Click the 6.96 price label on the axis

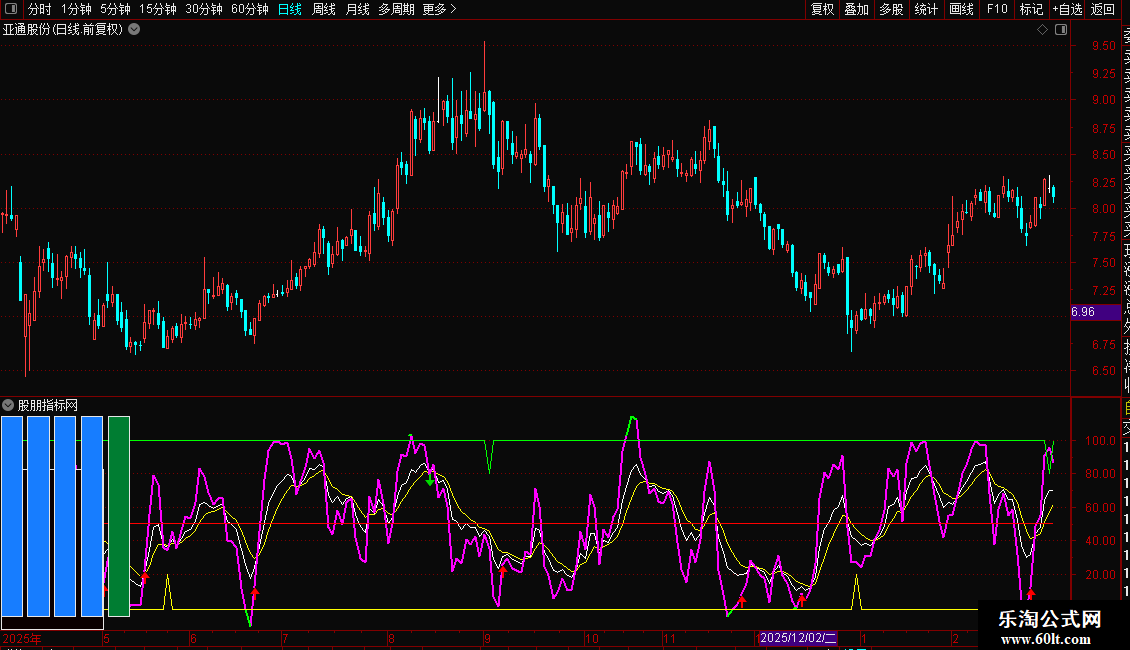point(1083,312)
